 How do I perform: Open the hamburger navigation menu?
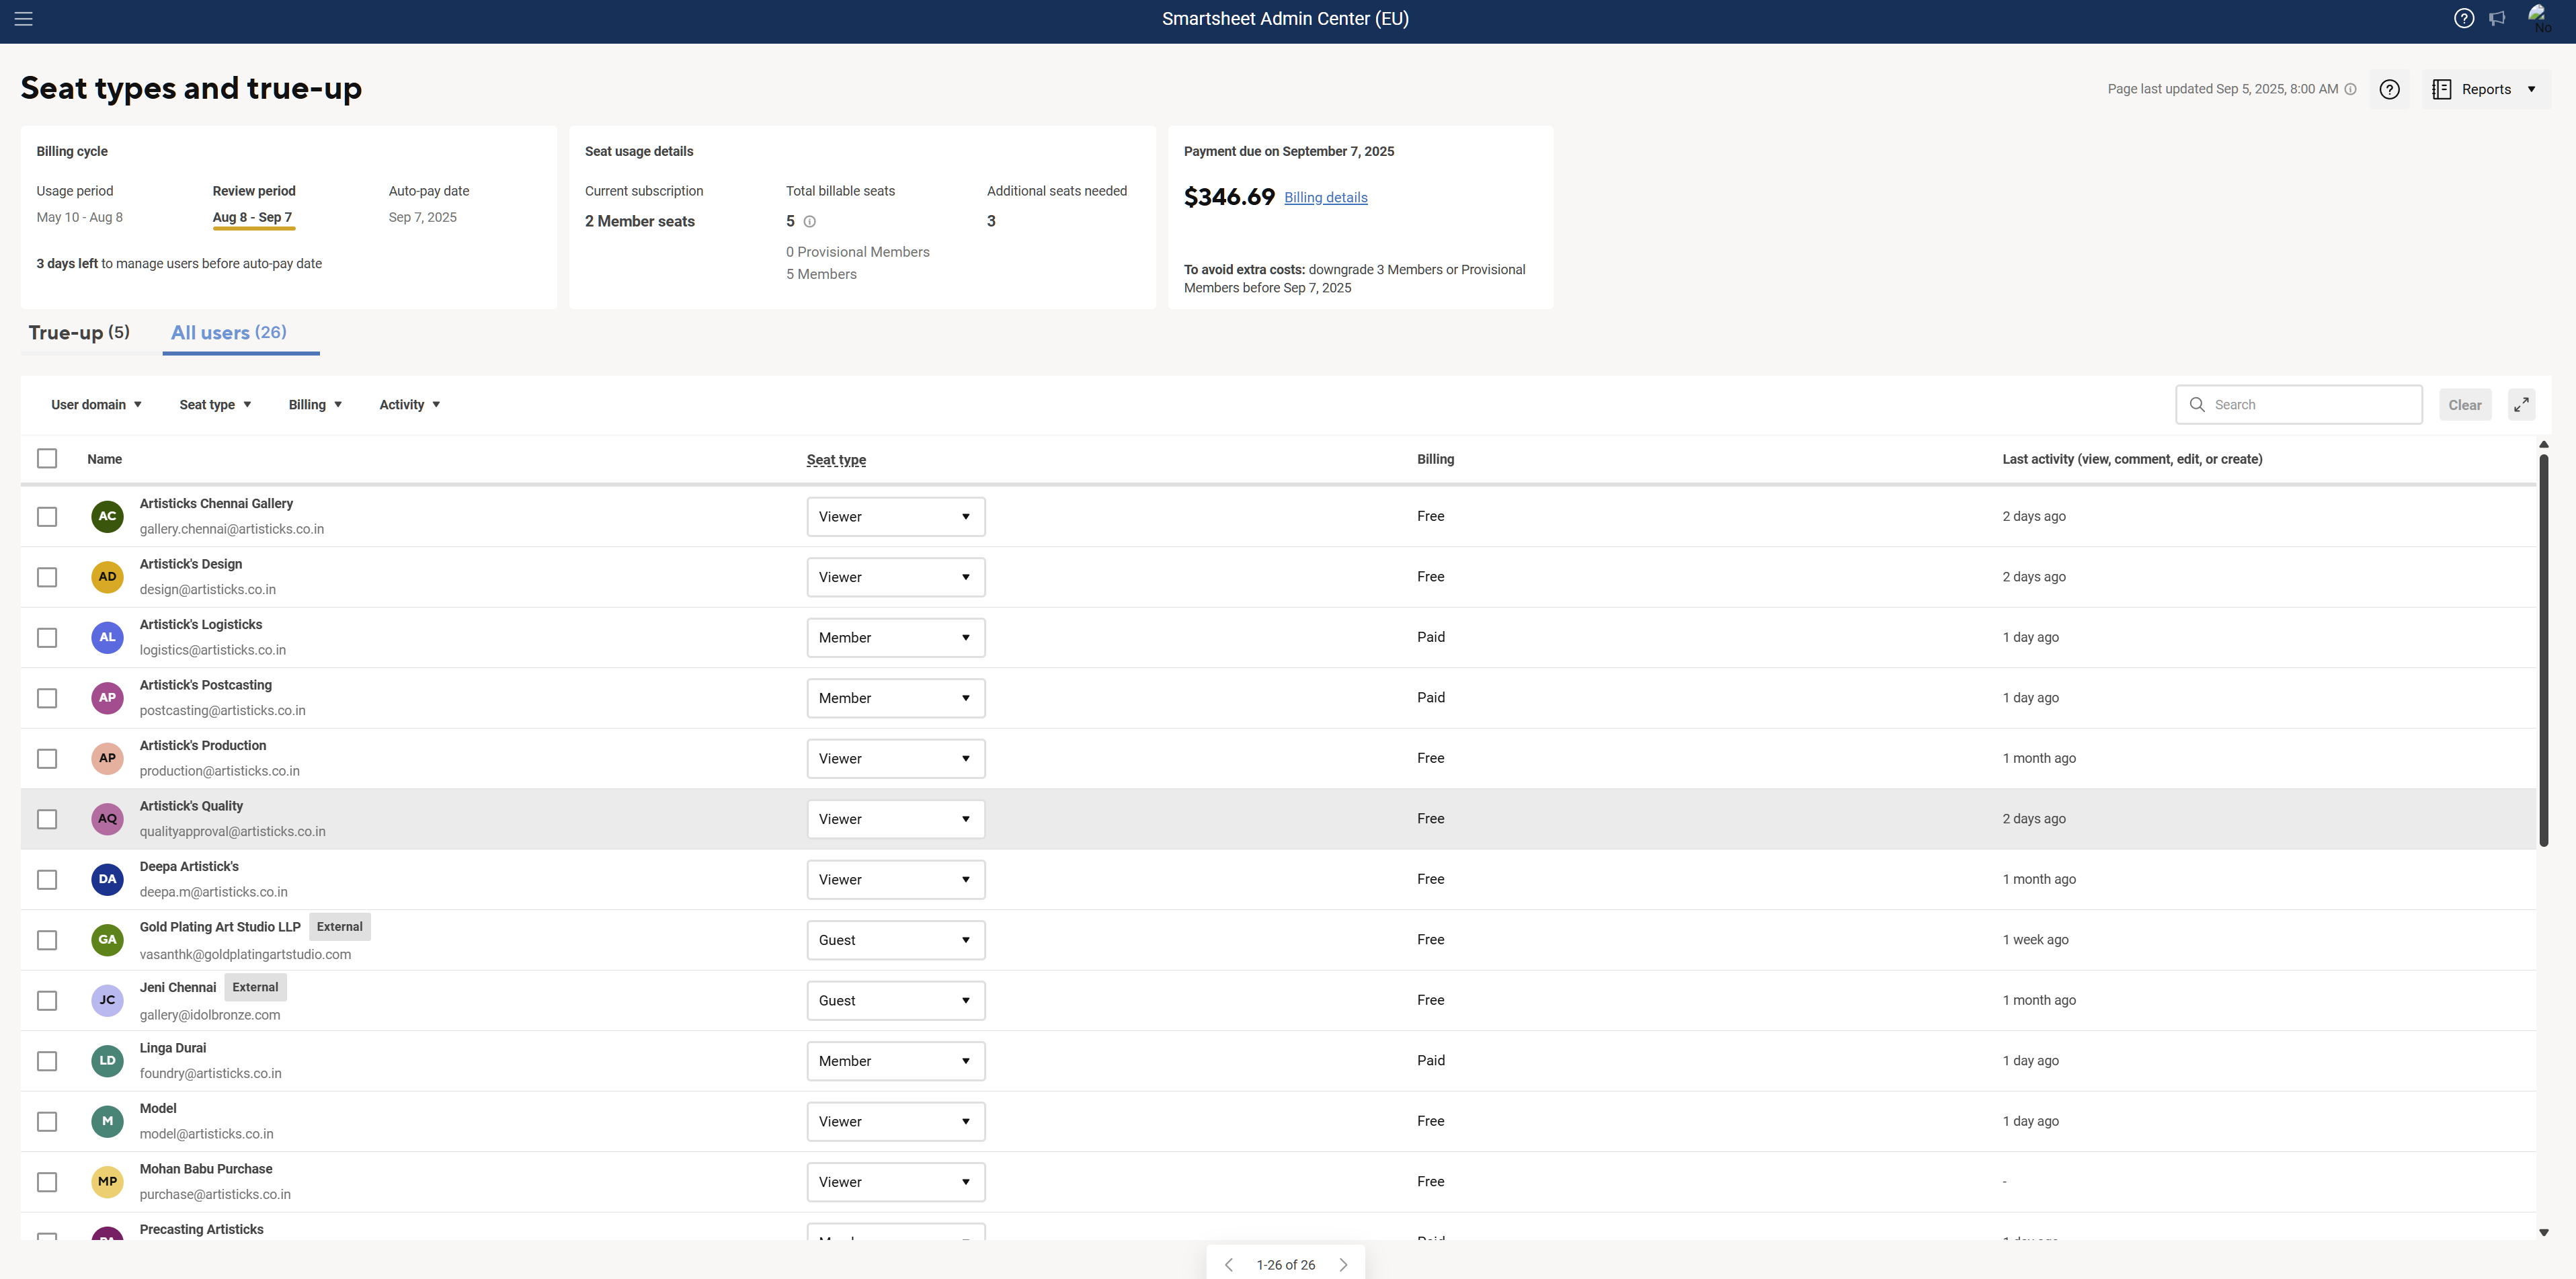pyautogui.click(x=24, y=19)
